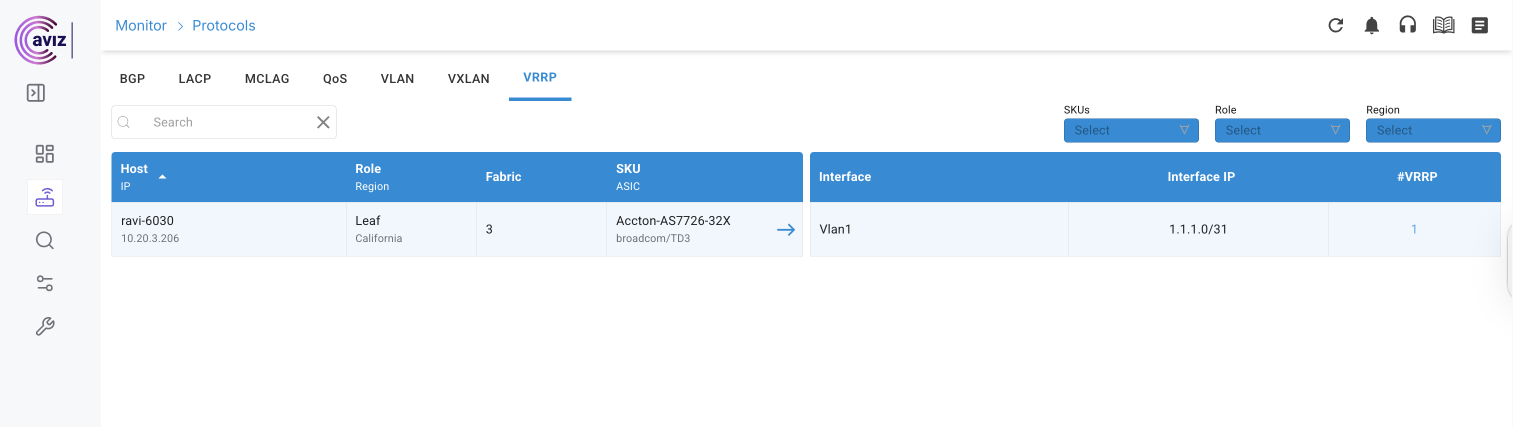Viewport: 1513px width, 427px height.
Task: Switch to the BGP tab
Action: [x=132, y=79]
